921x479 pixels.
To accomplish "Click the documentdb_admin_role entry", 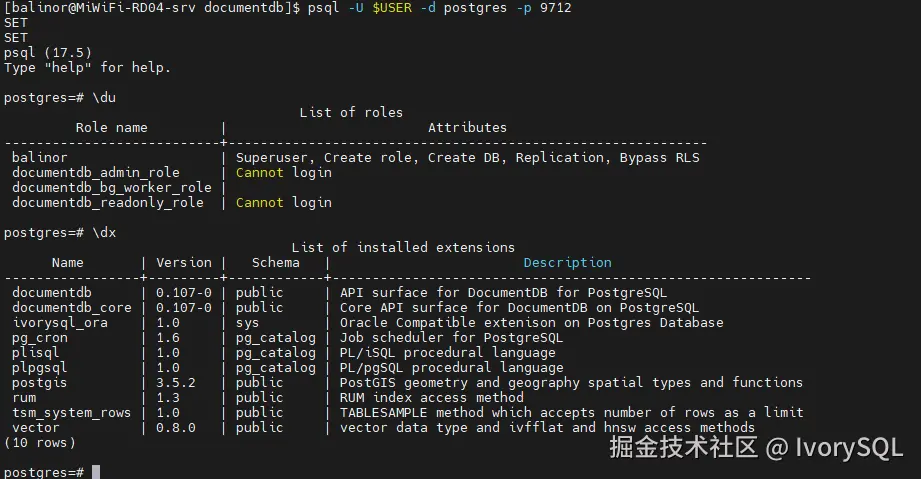I will click(x=96, y=173).
